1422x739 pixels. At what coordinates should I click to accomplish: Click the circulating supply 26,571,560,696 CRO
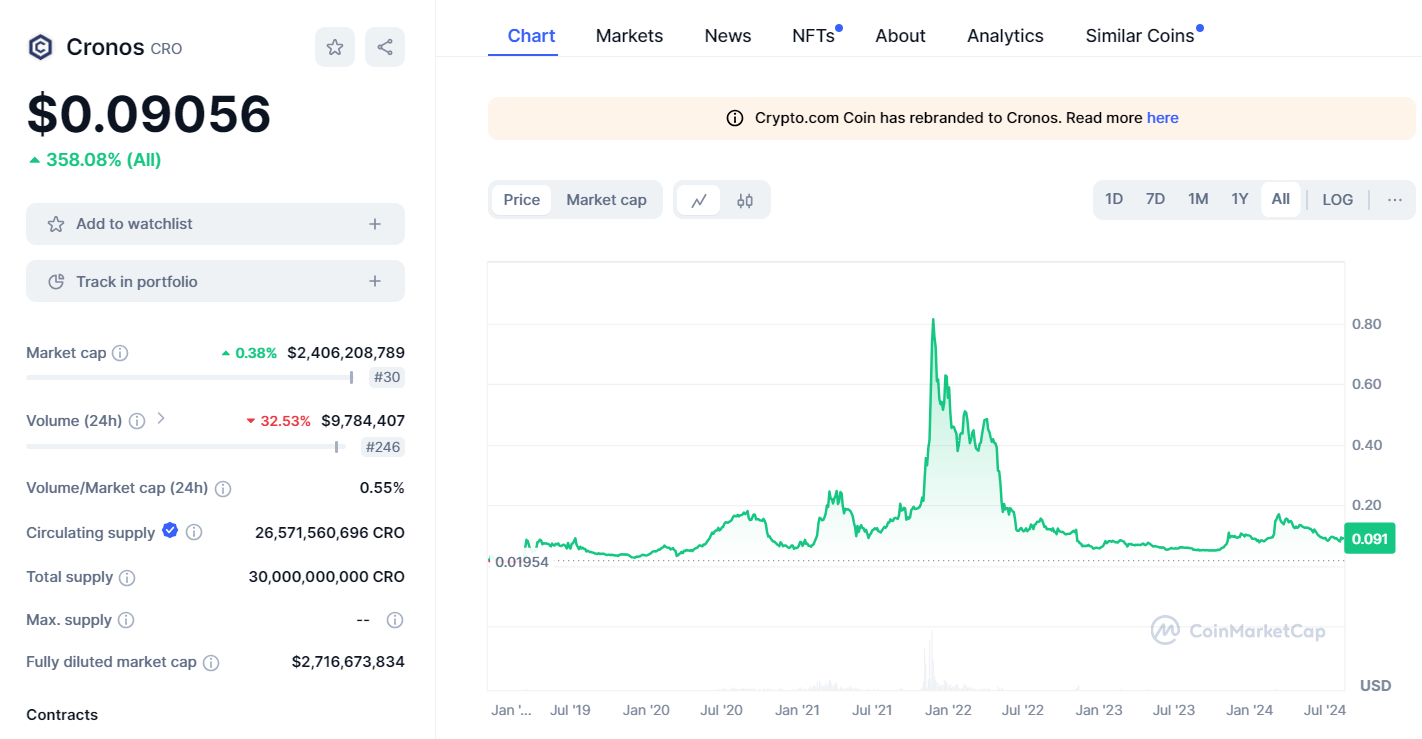coord(330,533)
